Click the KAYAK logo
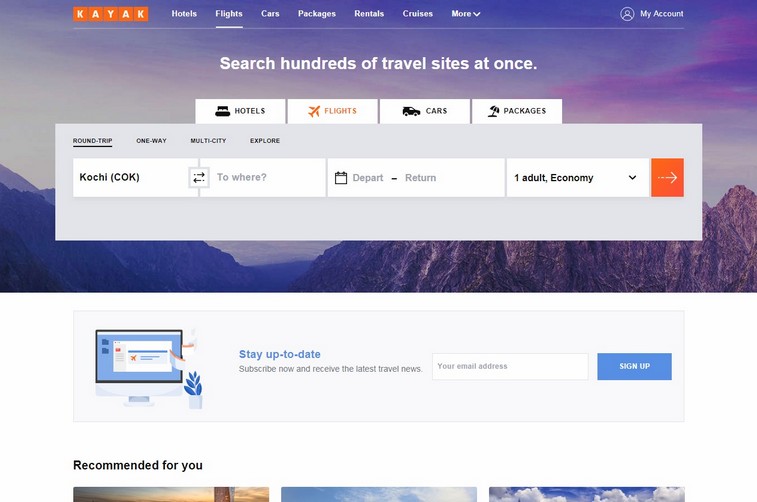 [x=111, y=14]
